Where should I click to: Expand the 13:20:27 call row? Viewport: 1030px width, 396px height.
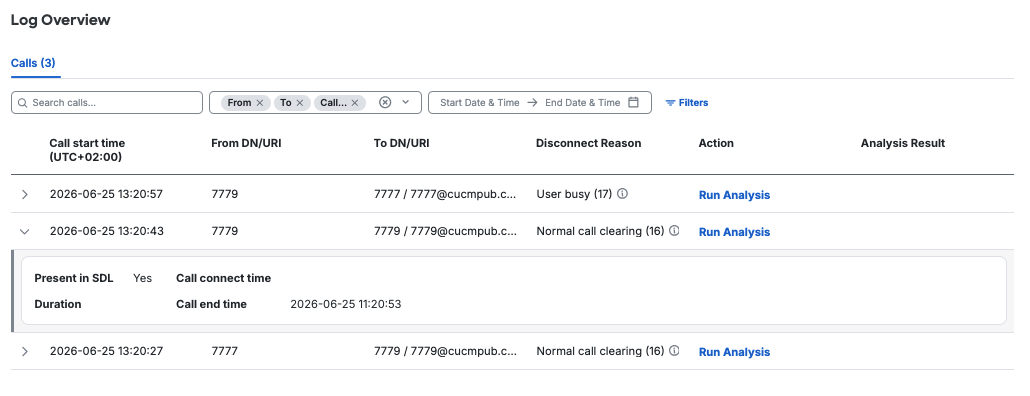tap(25, 351)
